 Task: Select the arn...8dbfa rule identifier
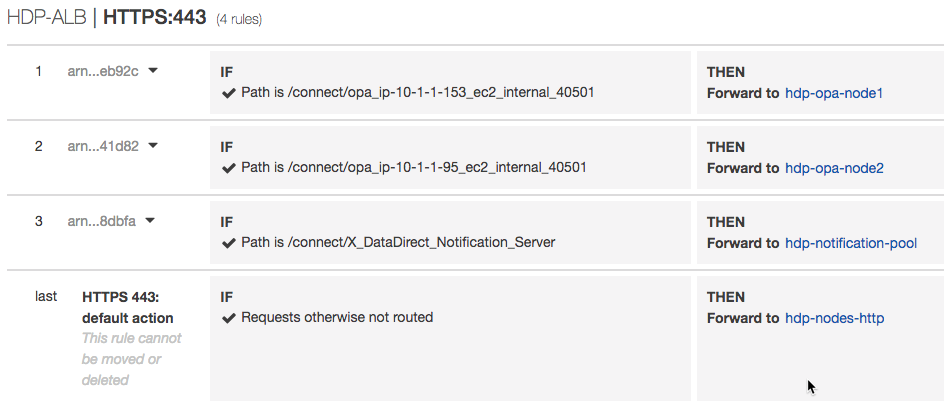click(102, 221)
